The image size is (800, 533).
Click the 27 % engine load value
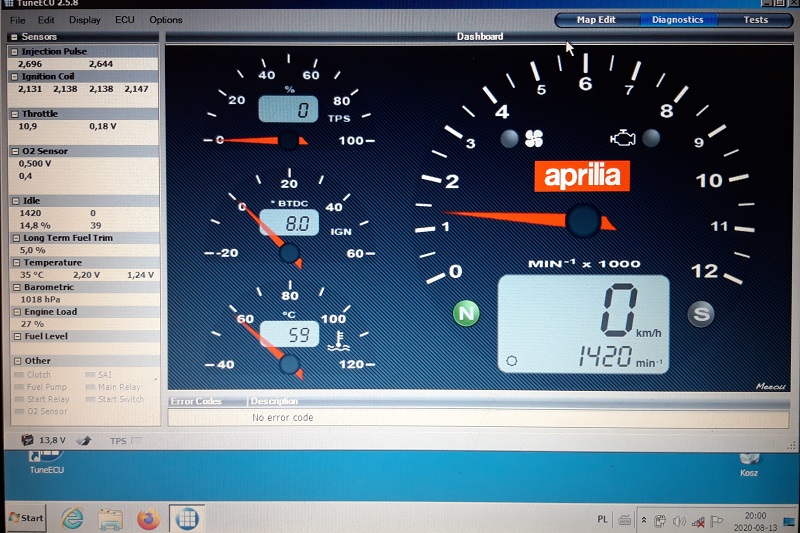click(x=32, y=324)
